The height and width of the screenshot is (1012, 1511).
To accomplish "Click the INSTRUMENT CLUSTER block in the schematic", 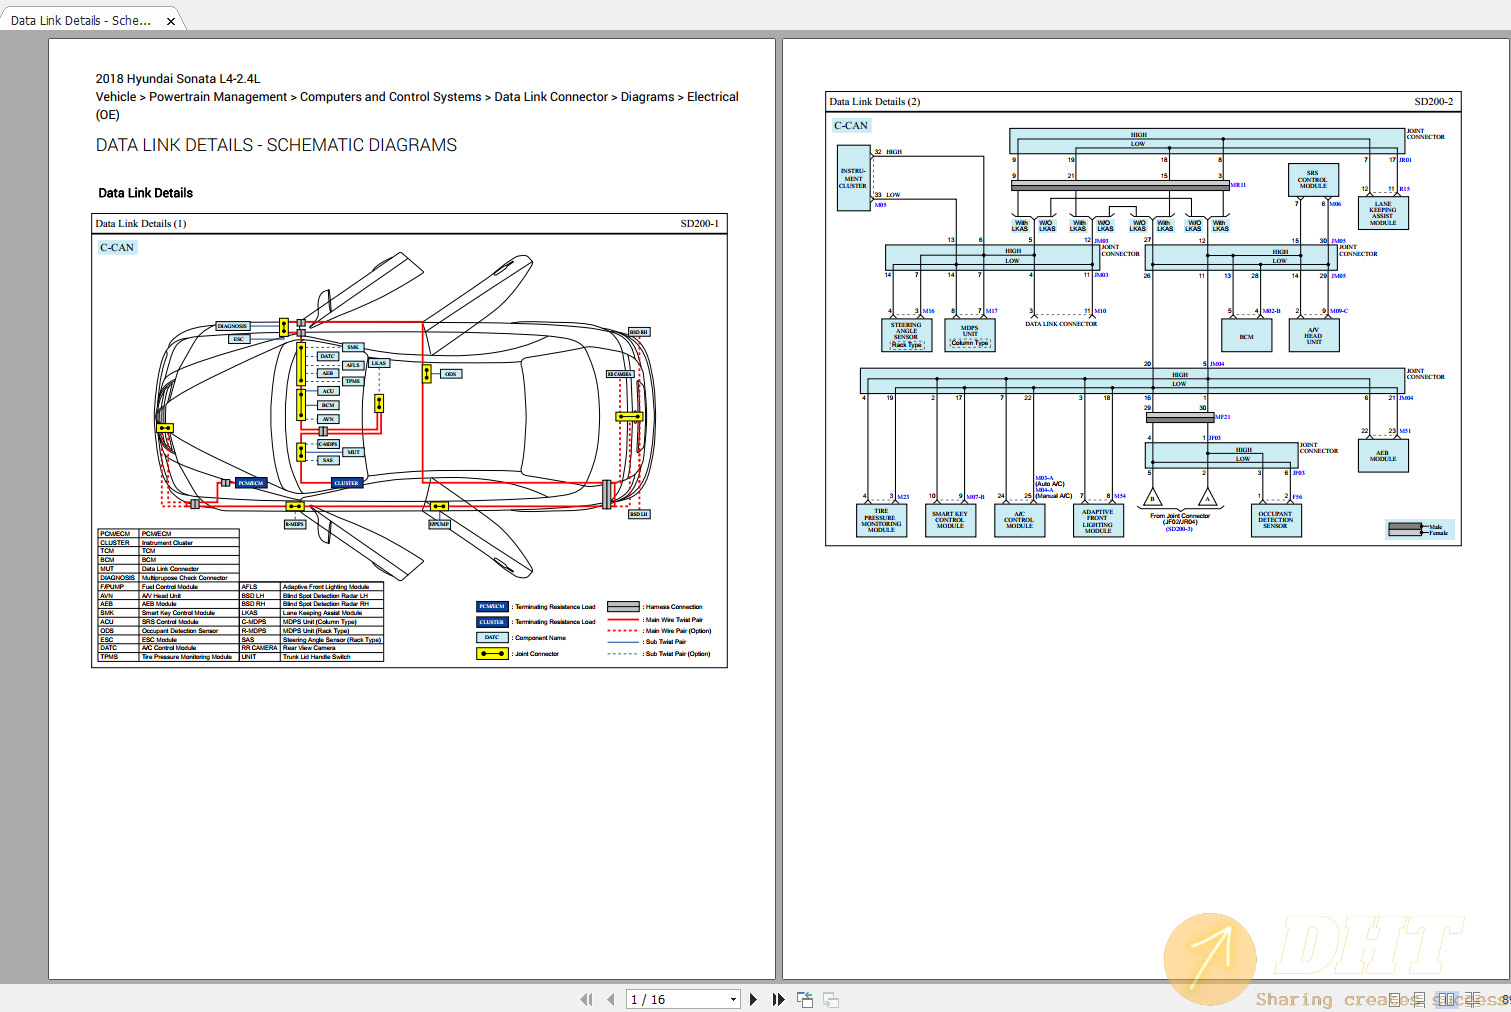I will 853,178.
